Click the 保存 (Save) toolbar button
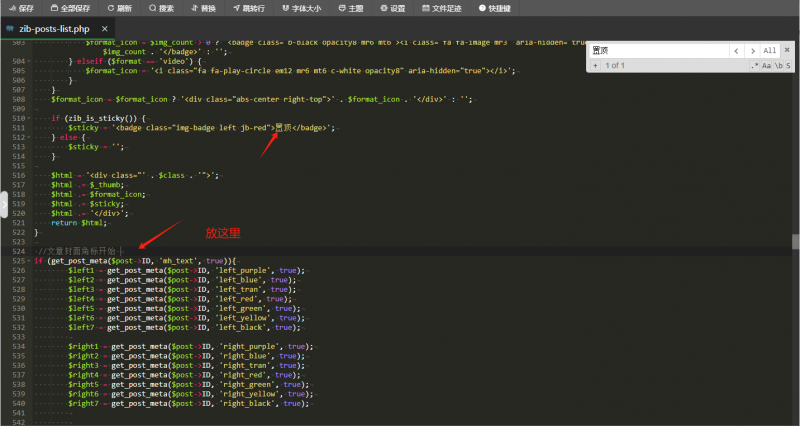Image resolution: width=800 pixels, height=426 pixels. point(20,8)
